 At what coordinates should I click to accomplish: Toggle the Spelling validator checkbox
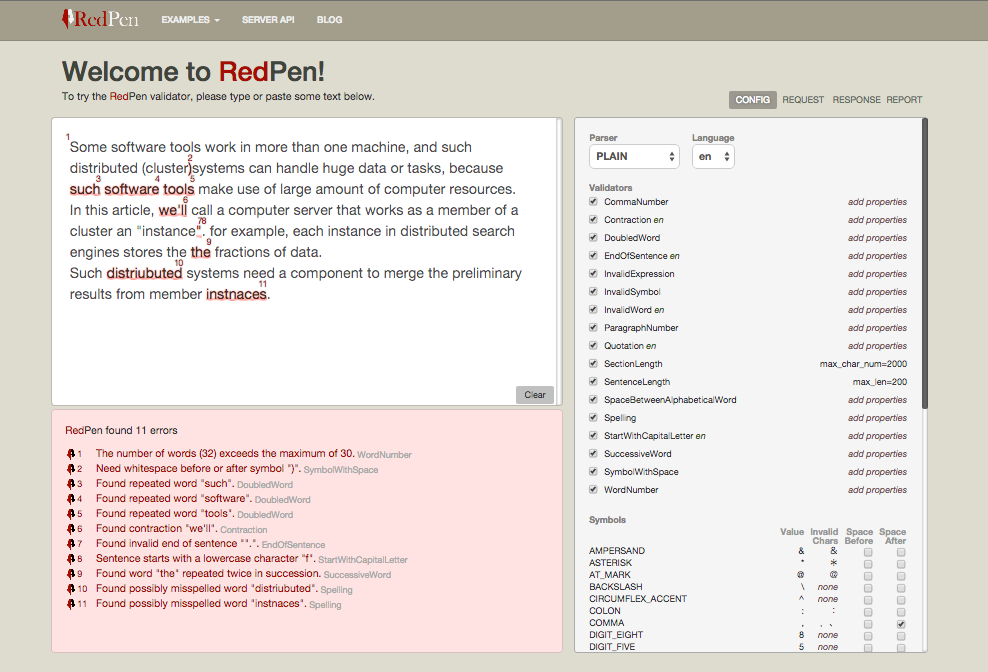coord(593,418)
